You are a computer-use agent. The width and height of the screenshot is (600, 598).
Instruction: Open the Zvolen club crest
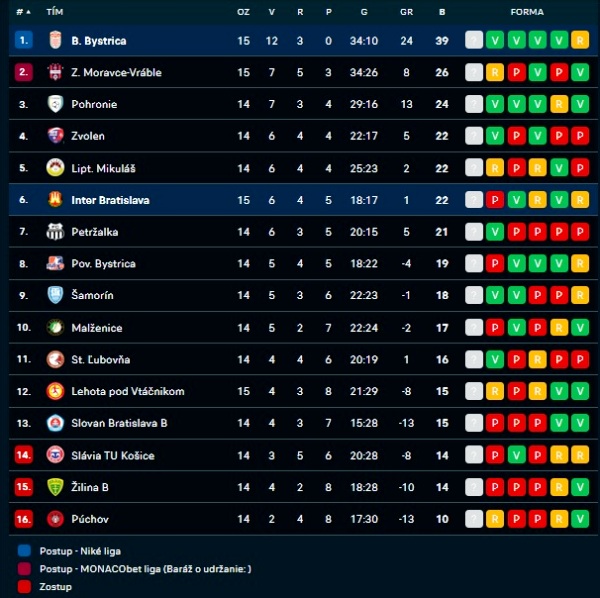(55, 136)
